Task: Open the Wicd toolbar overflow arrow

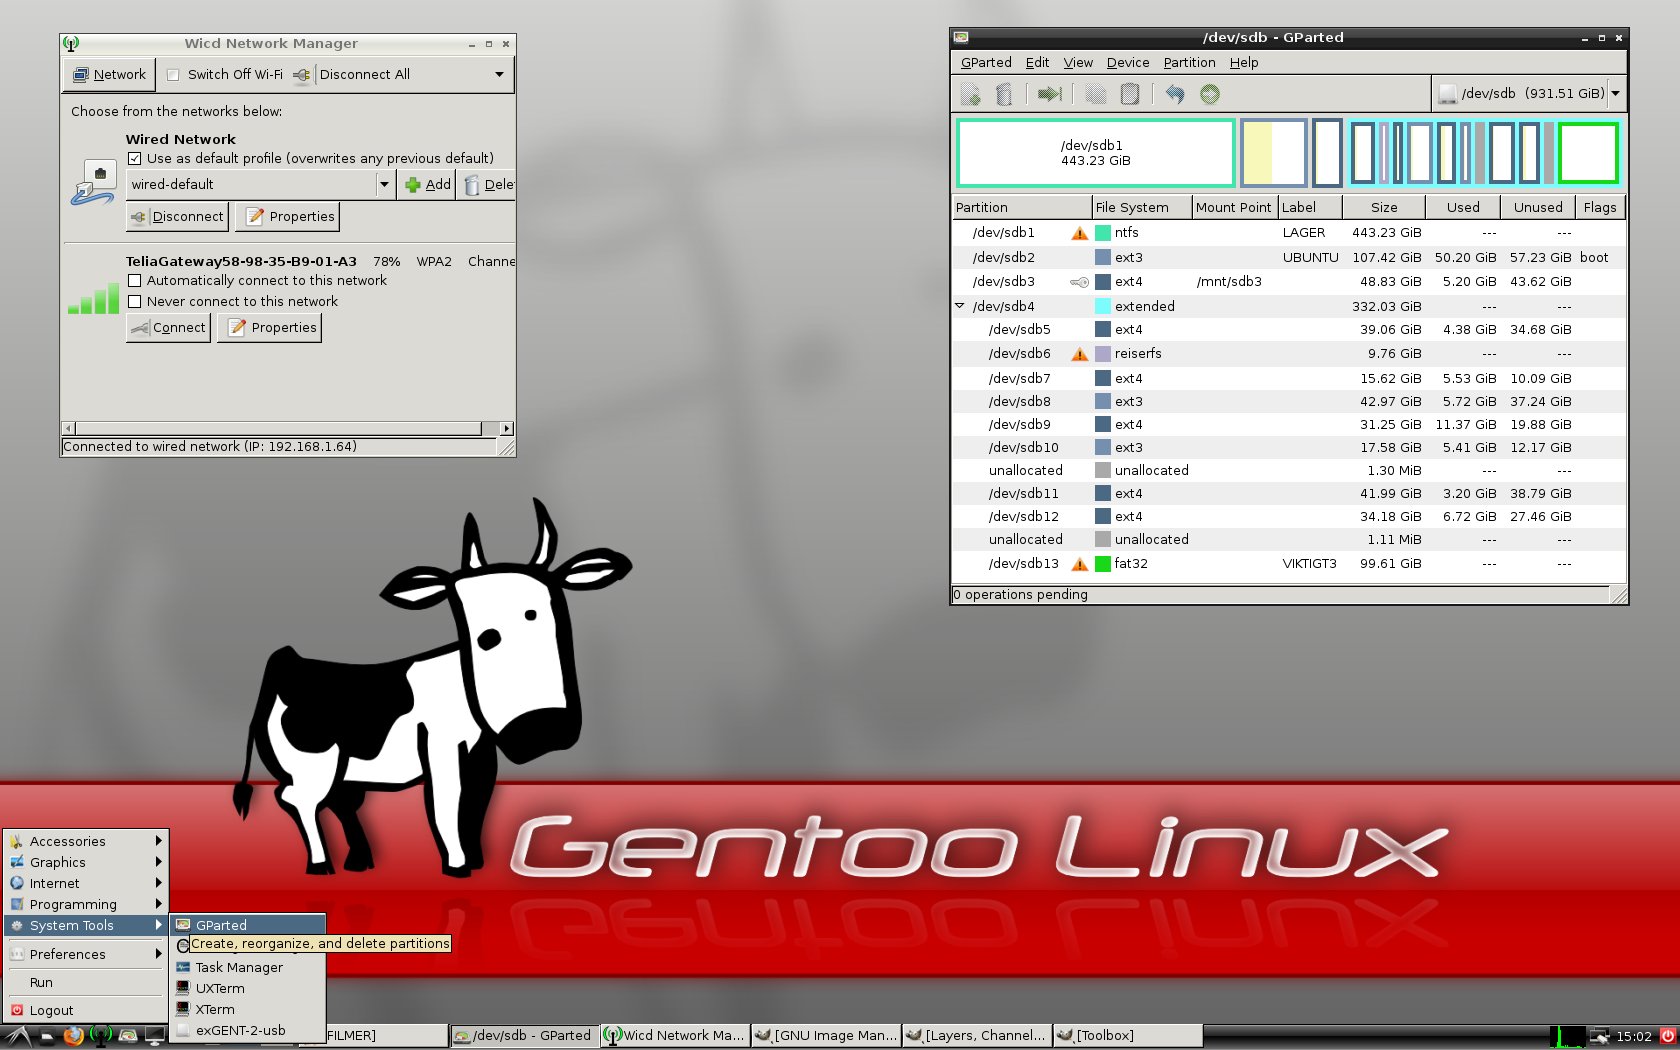Action: coord(499,75)
